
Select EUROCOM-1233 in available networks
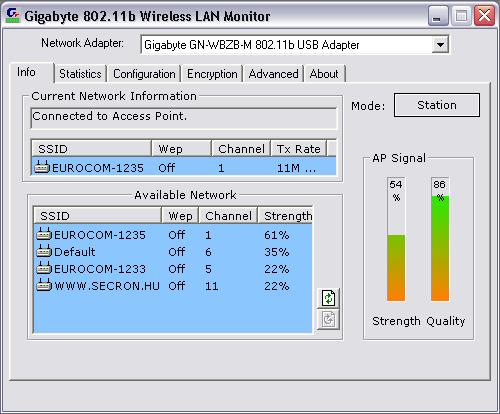(x=173, y=269)
